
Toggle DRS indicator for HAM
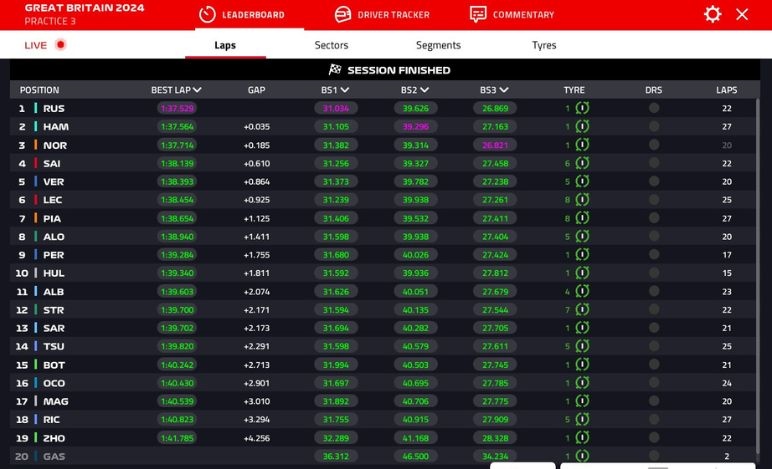[654, 127]
